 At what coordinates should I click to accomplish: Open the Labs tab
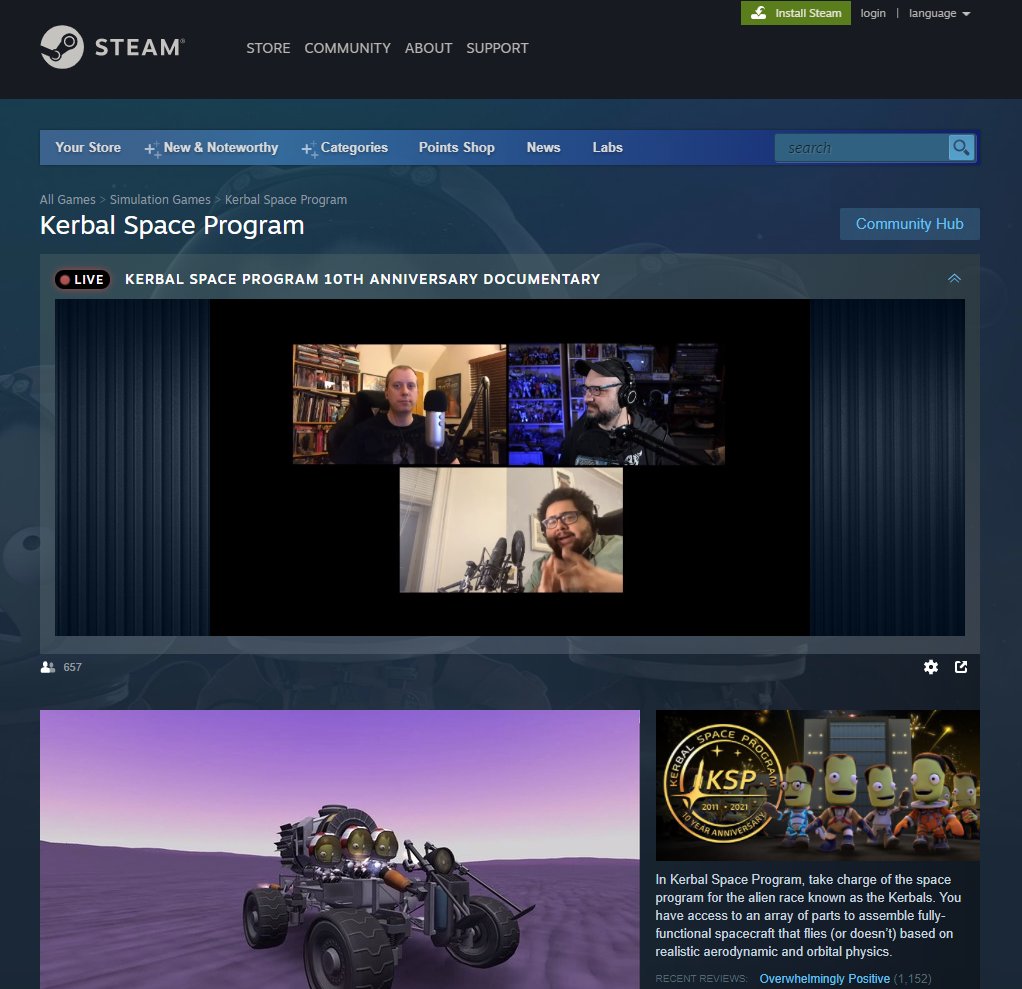point(607,147)
